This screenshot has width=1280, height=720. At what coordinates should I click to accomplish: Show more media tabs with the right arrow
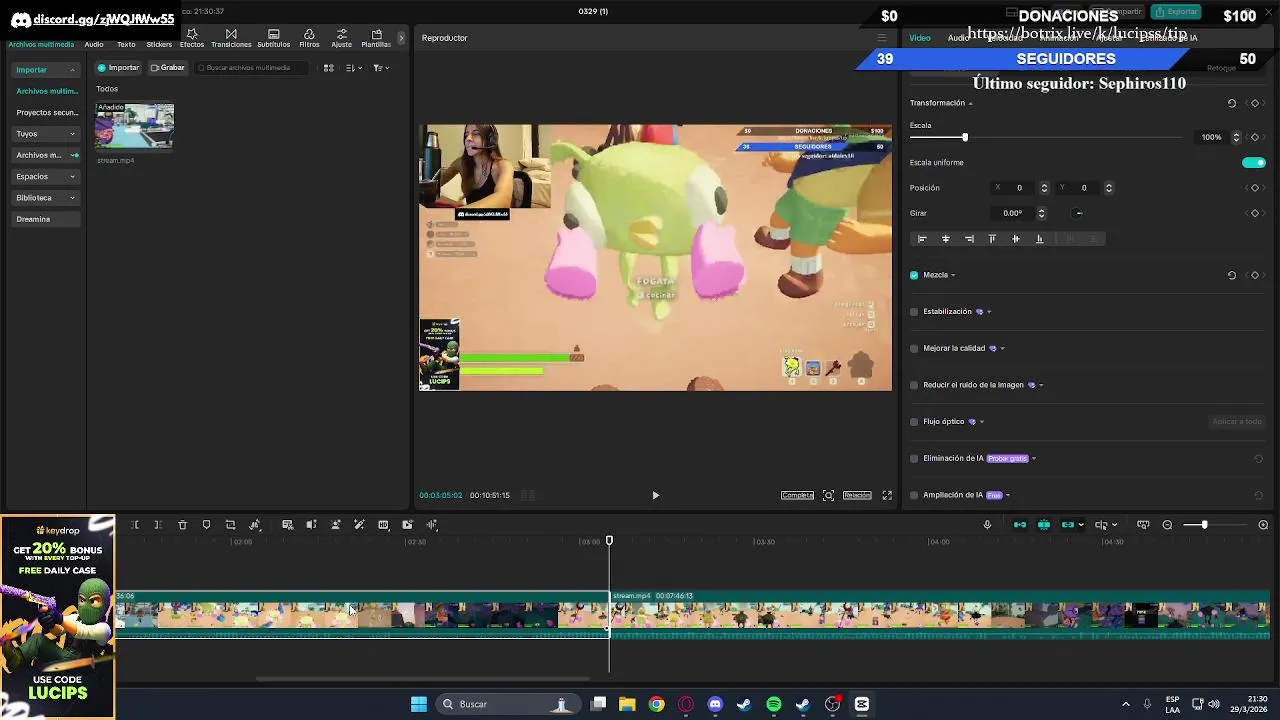tap(401, 38)
